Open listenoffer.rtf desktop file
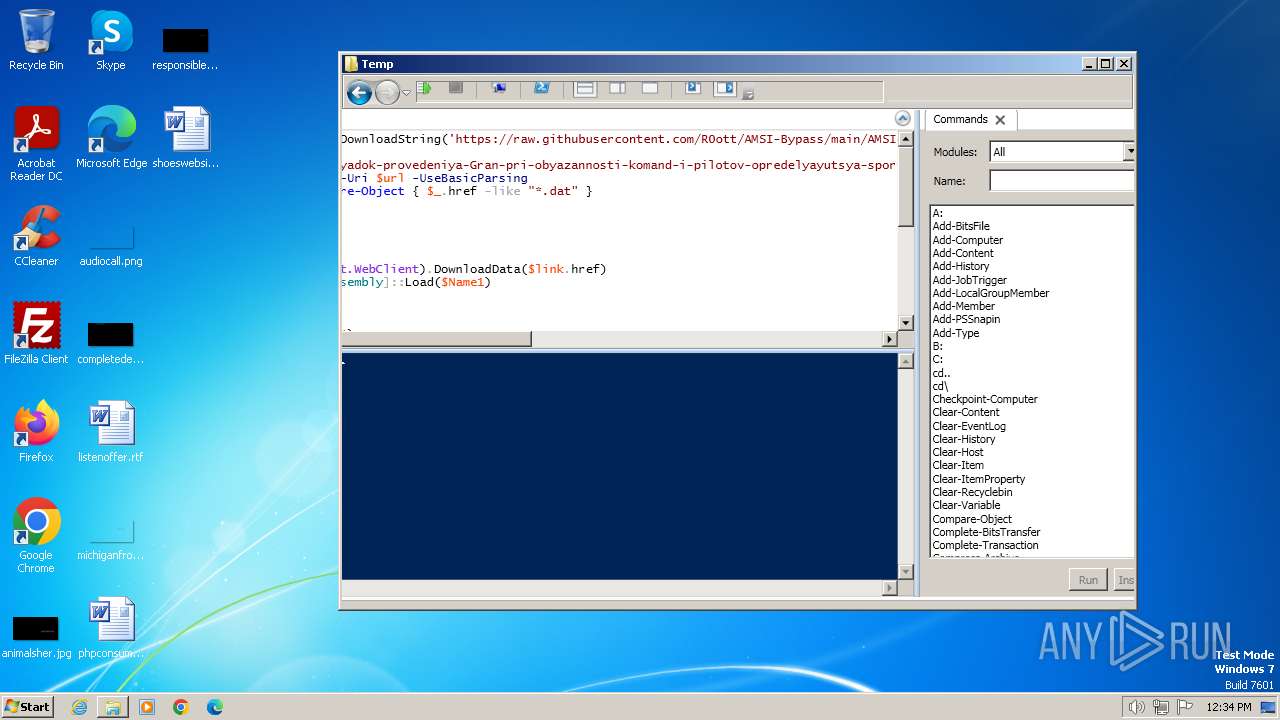Image resolution: width=1280 pixels, height=720 pixels. [x=111, y=432]
